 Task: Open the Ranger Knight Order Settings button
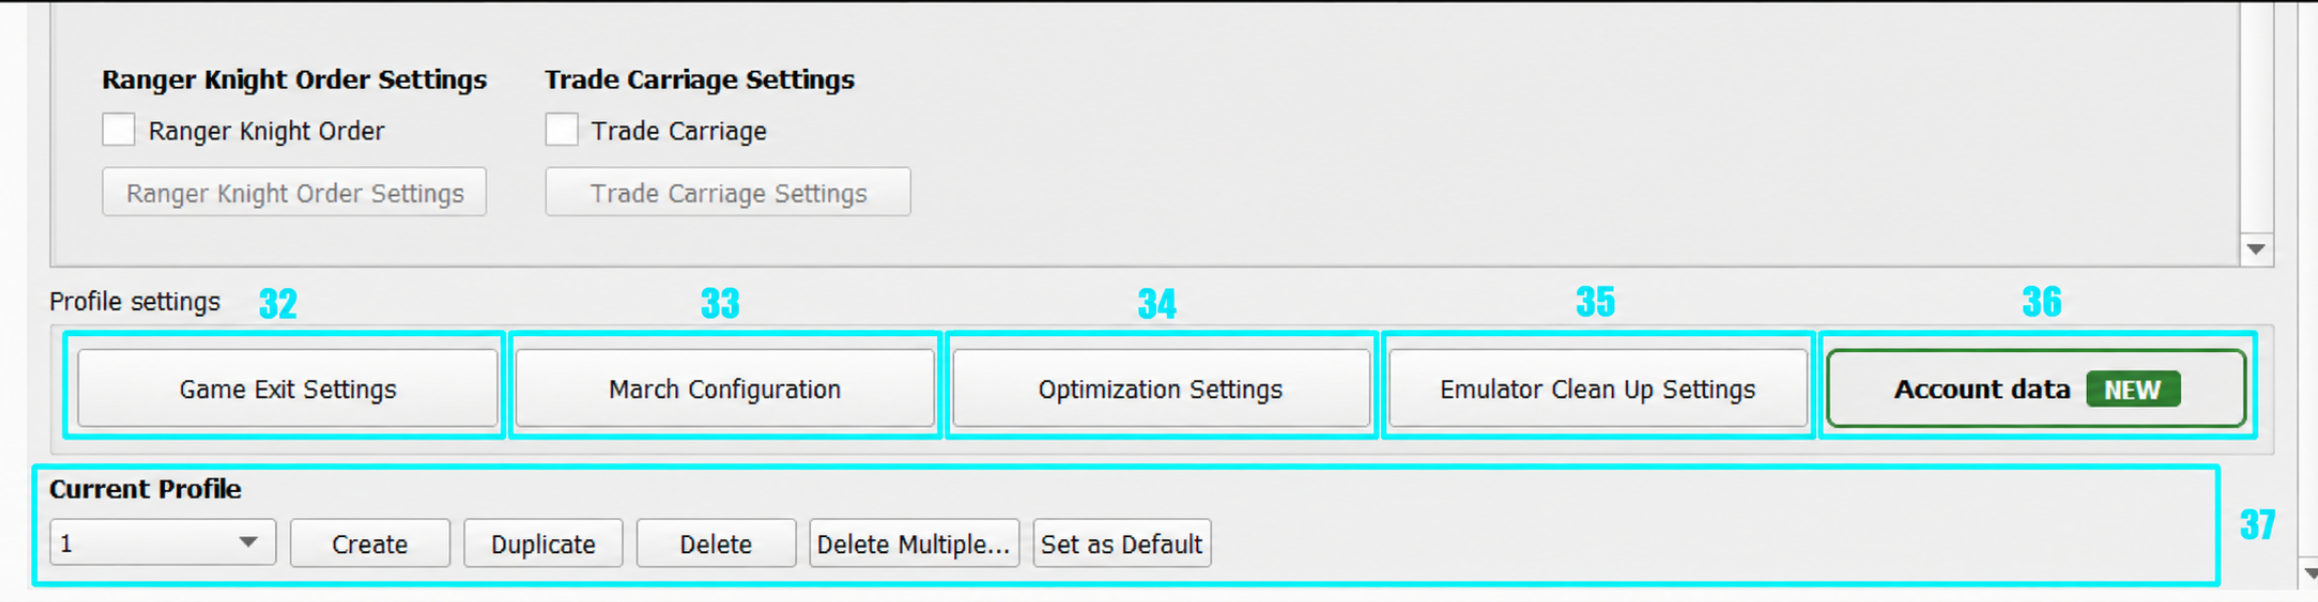pyautogui.click(x=294, y=192)
